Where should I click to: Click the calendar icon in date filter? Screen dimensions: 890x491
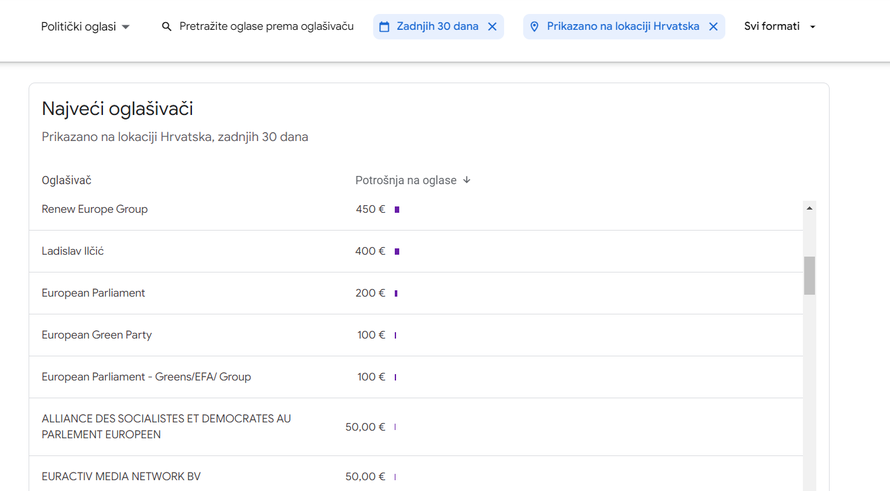point(384,27)
